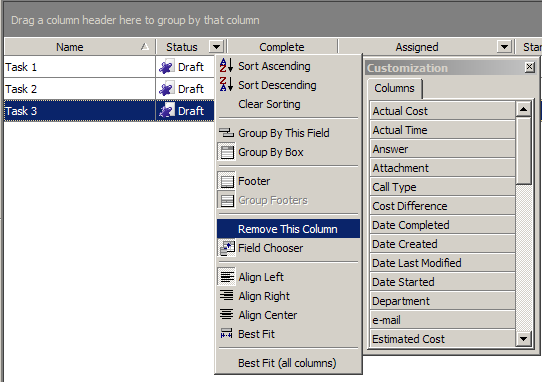Click Best Fit (all columns) entry
542x382 pixels.
(x=288, y=363)
